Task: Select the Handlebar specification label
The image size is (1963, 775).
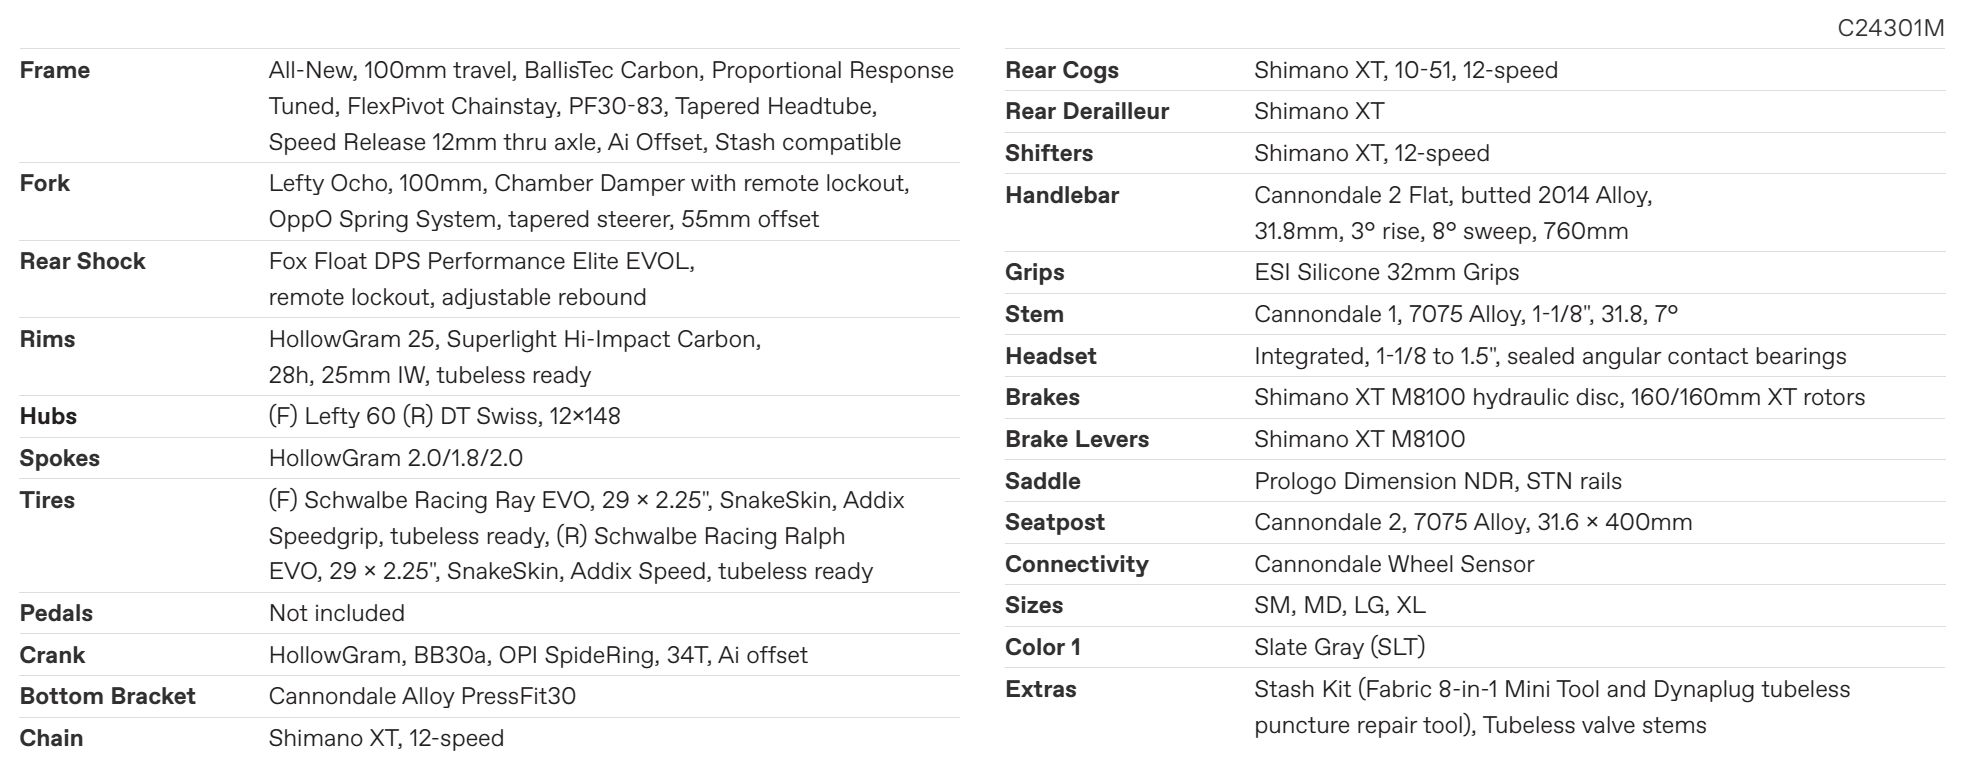Action: 1062,195
